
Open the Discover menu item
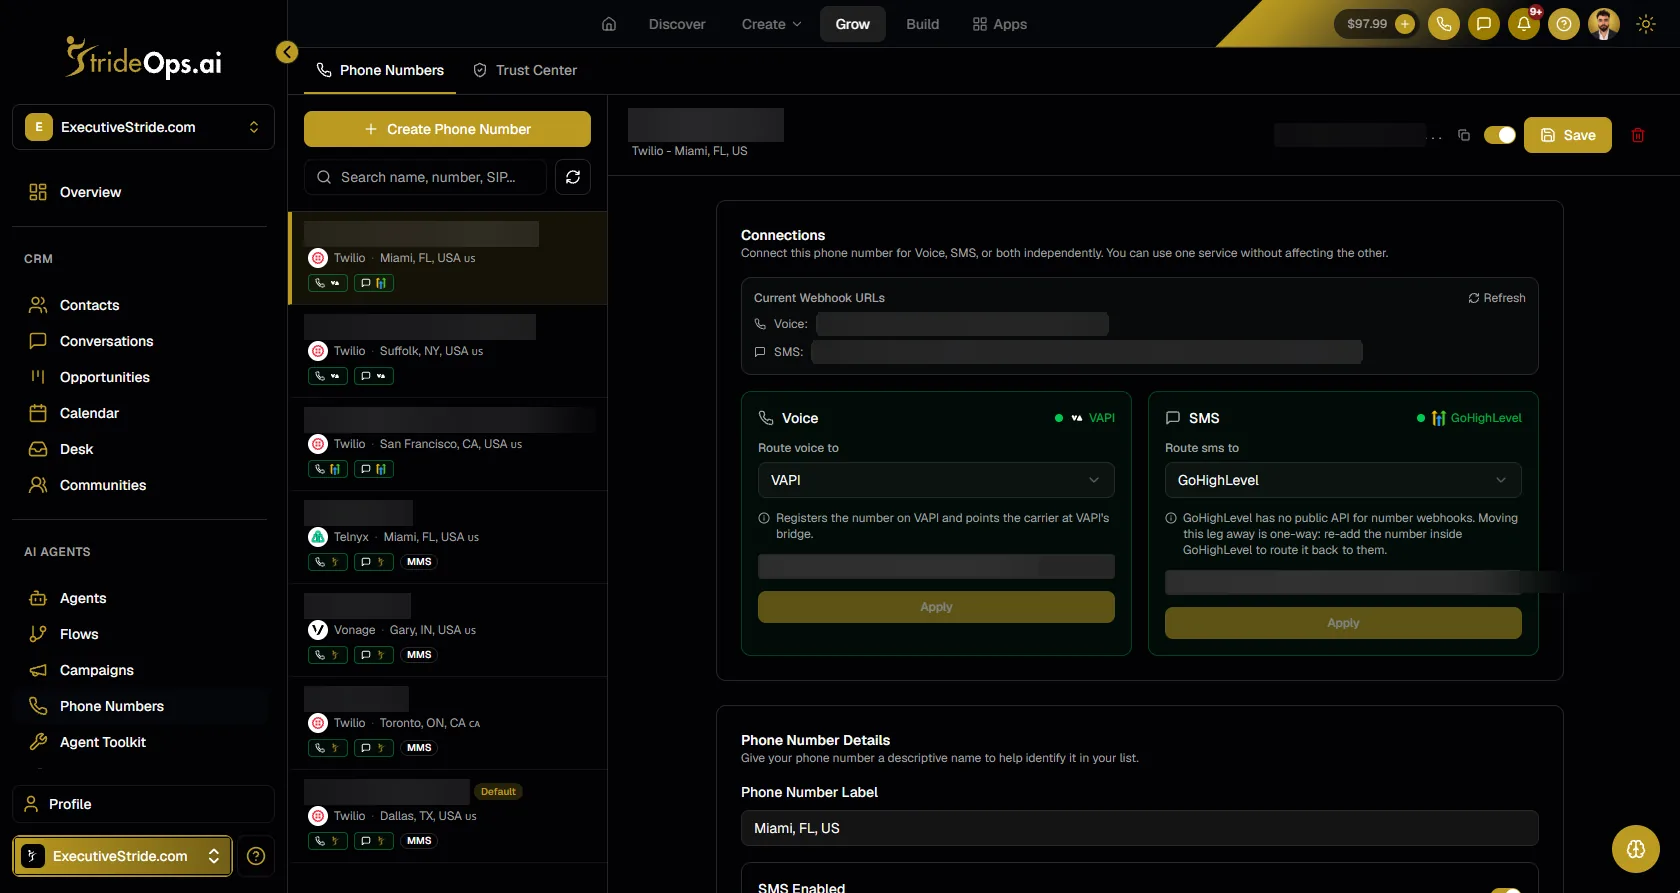coord(677,24)
